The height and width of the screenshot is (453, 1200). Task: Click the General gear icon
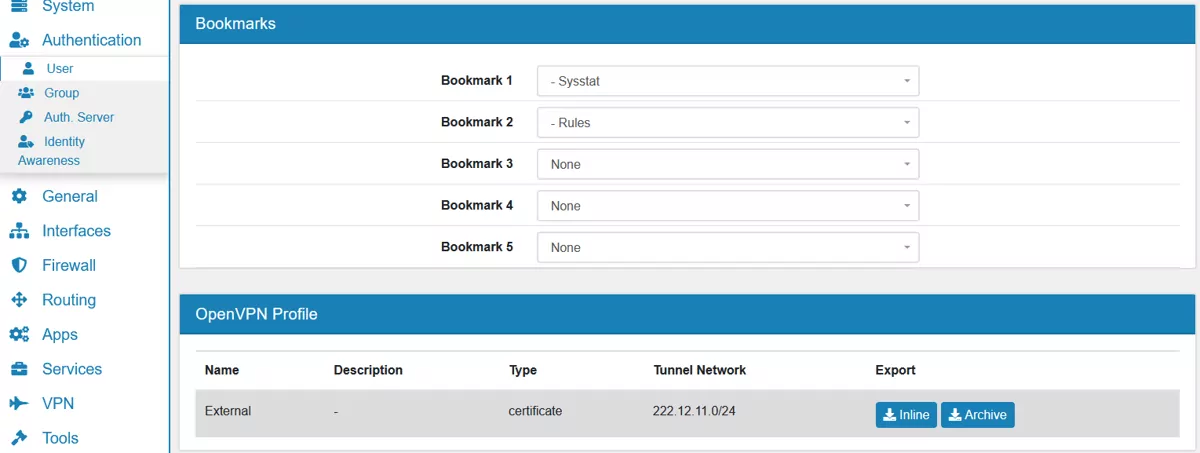tap(19, 197)
